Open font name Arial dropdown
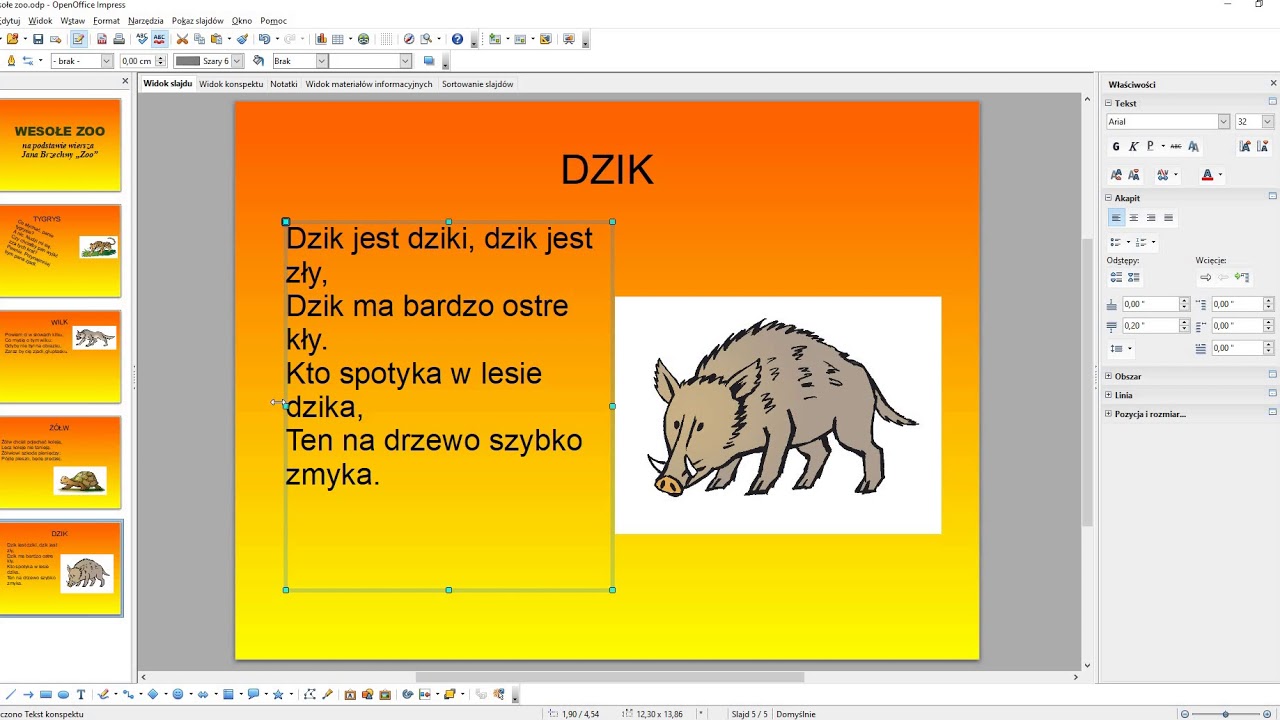The image size is (1280, 720). click(1223, 121)
